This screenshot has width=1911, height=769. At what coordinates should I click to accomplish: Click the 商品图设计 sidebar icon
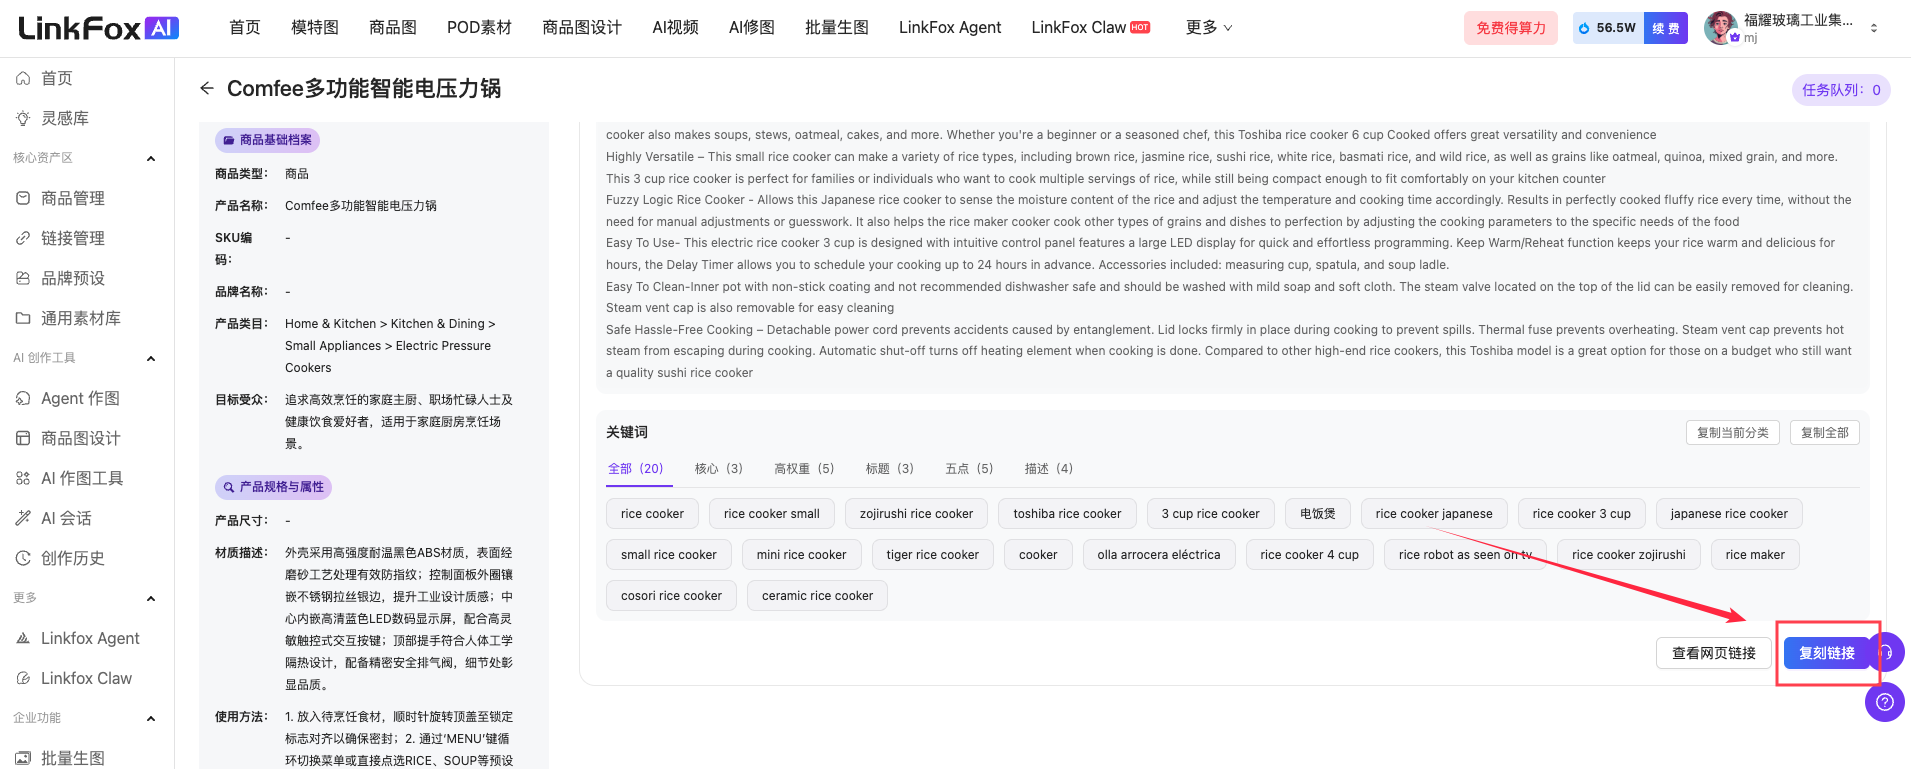click(x=23, y=438)
